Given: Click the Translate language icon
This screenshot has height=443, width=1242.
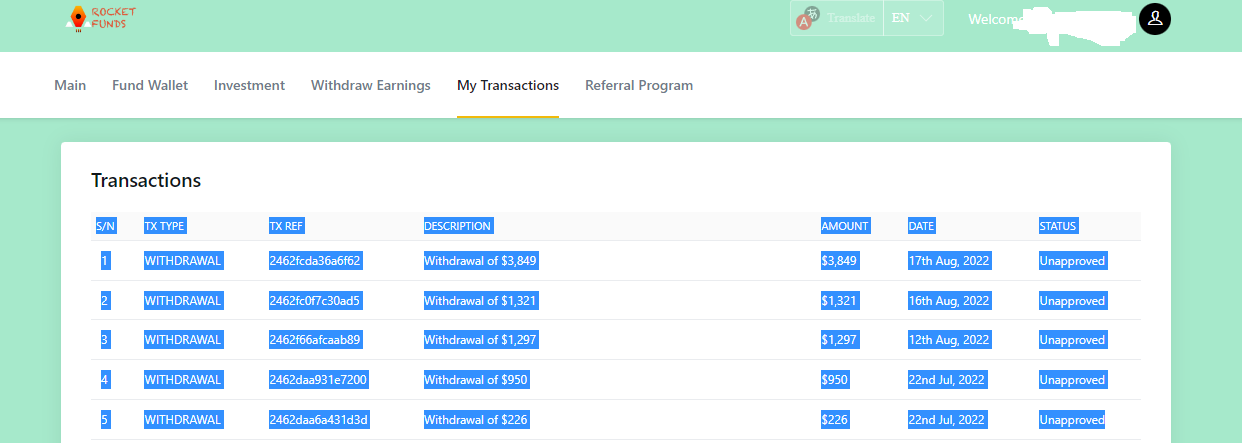Looking at the screenshot, I should [x=808, y=18].
